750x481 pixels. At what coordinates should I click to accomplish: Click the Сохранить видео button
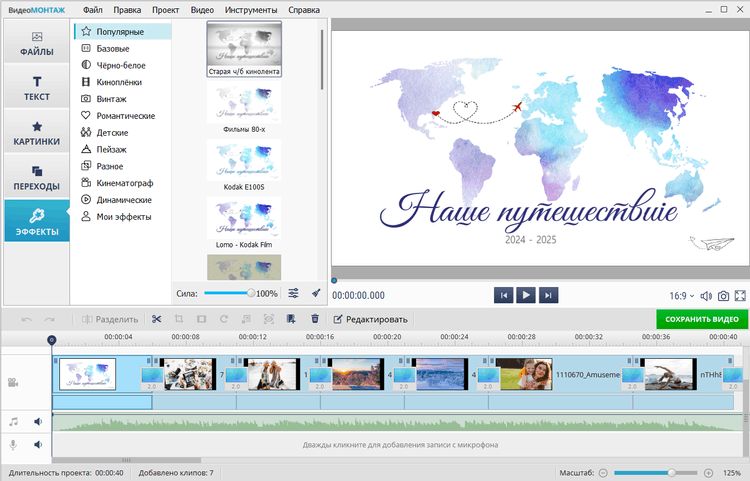[701, 319]
